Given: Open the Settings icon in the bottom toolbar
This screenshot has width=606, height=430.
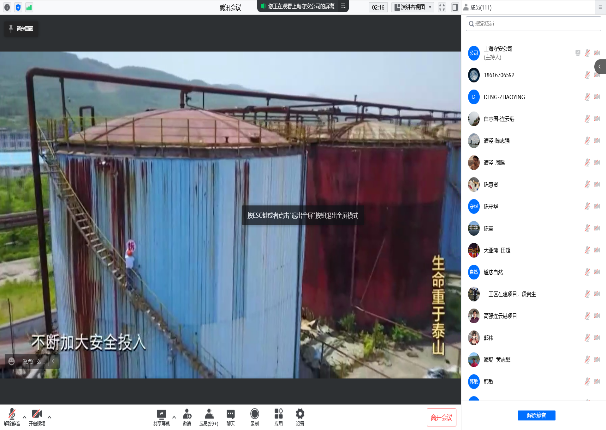Looking at the screenshot, I should point(300,413).
